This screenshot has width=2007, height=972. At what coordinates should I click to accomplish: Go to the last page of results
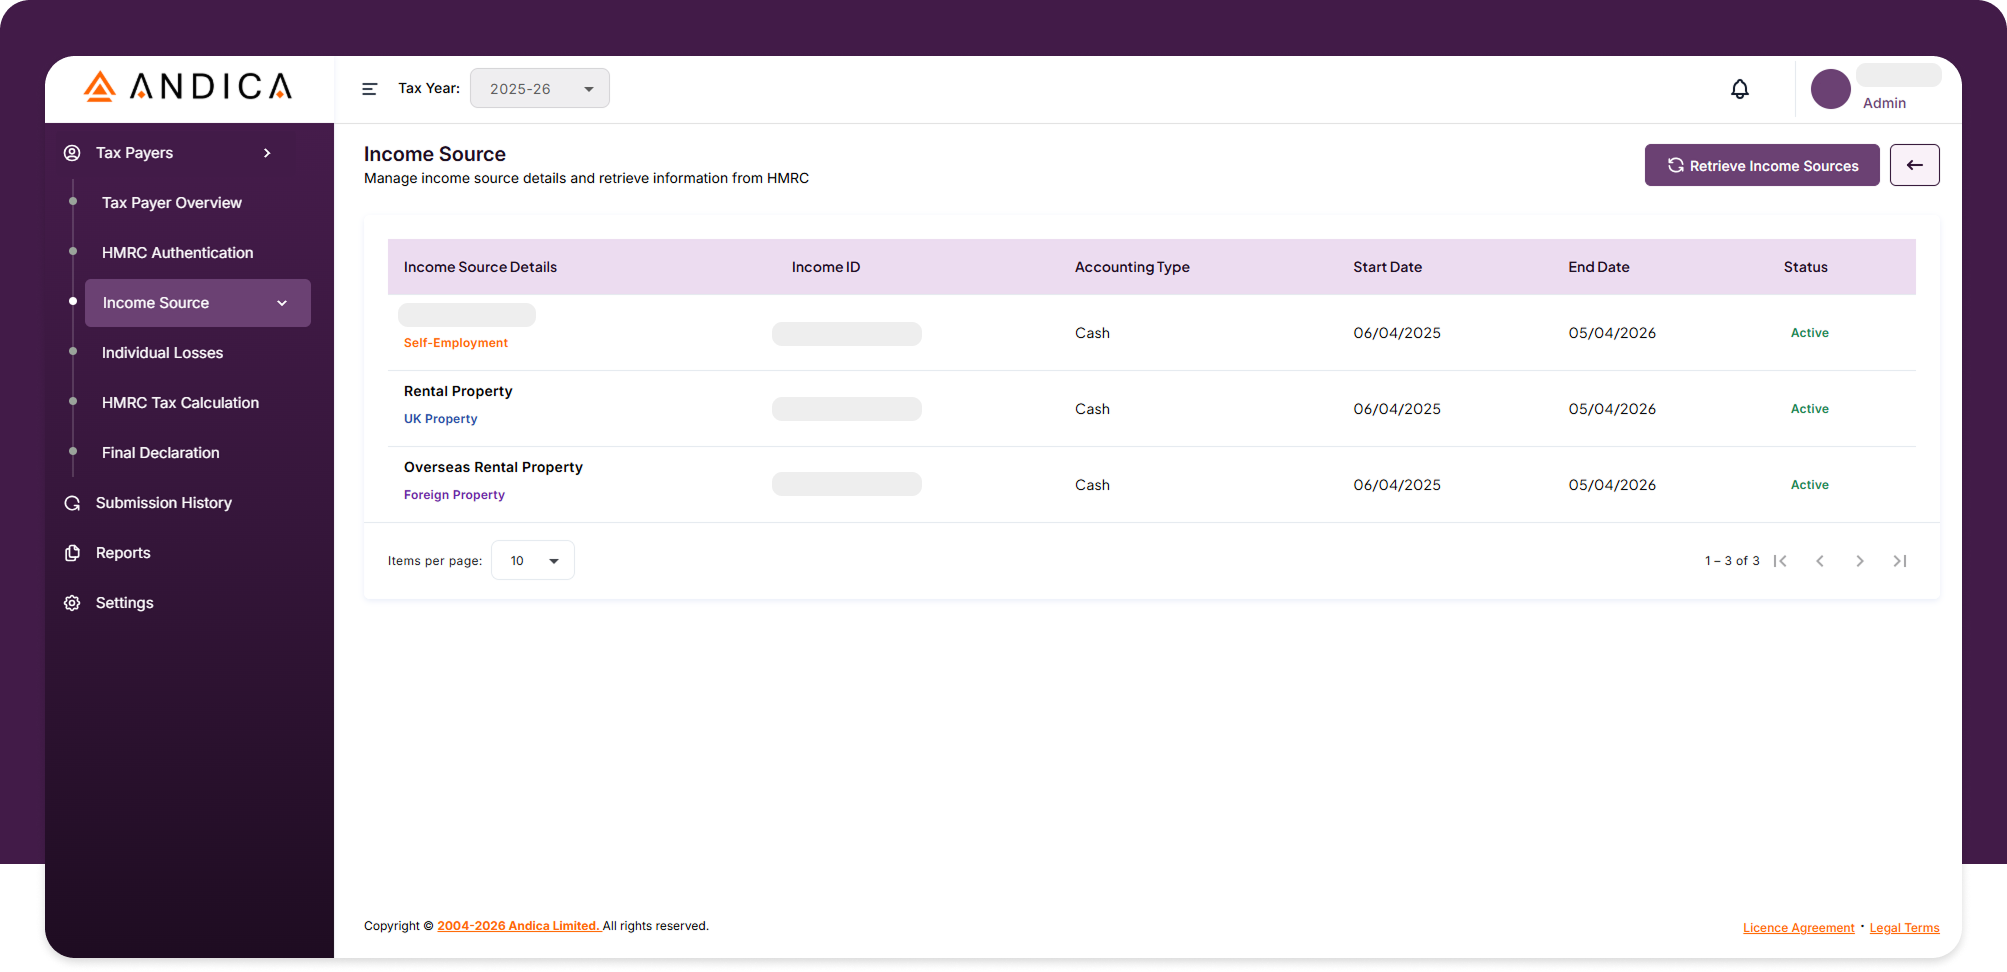click(x=1899, y=561)
